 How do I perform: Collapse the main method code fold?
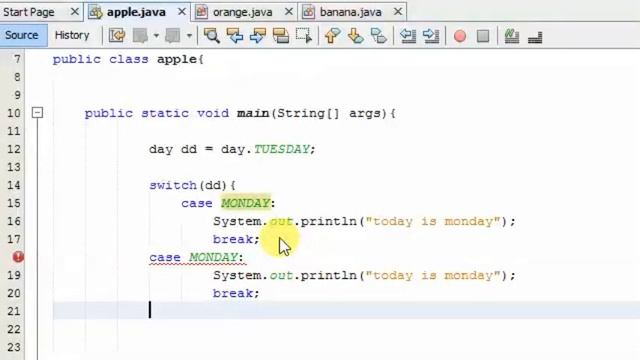[38, 113]
